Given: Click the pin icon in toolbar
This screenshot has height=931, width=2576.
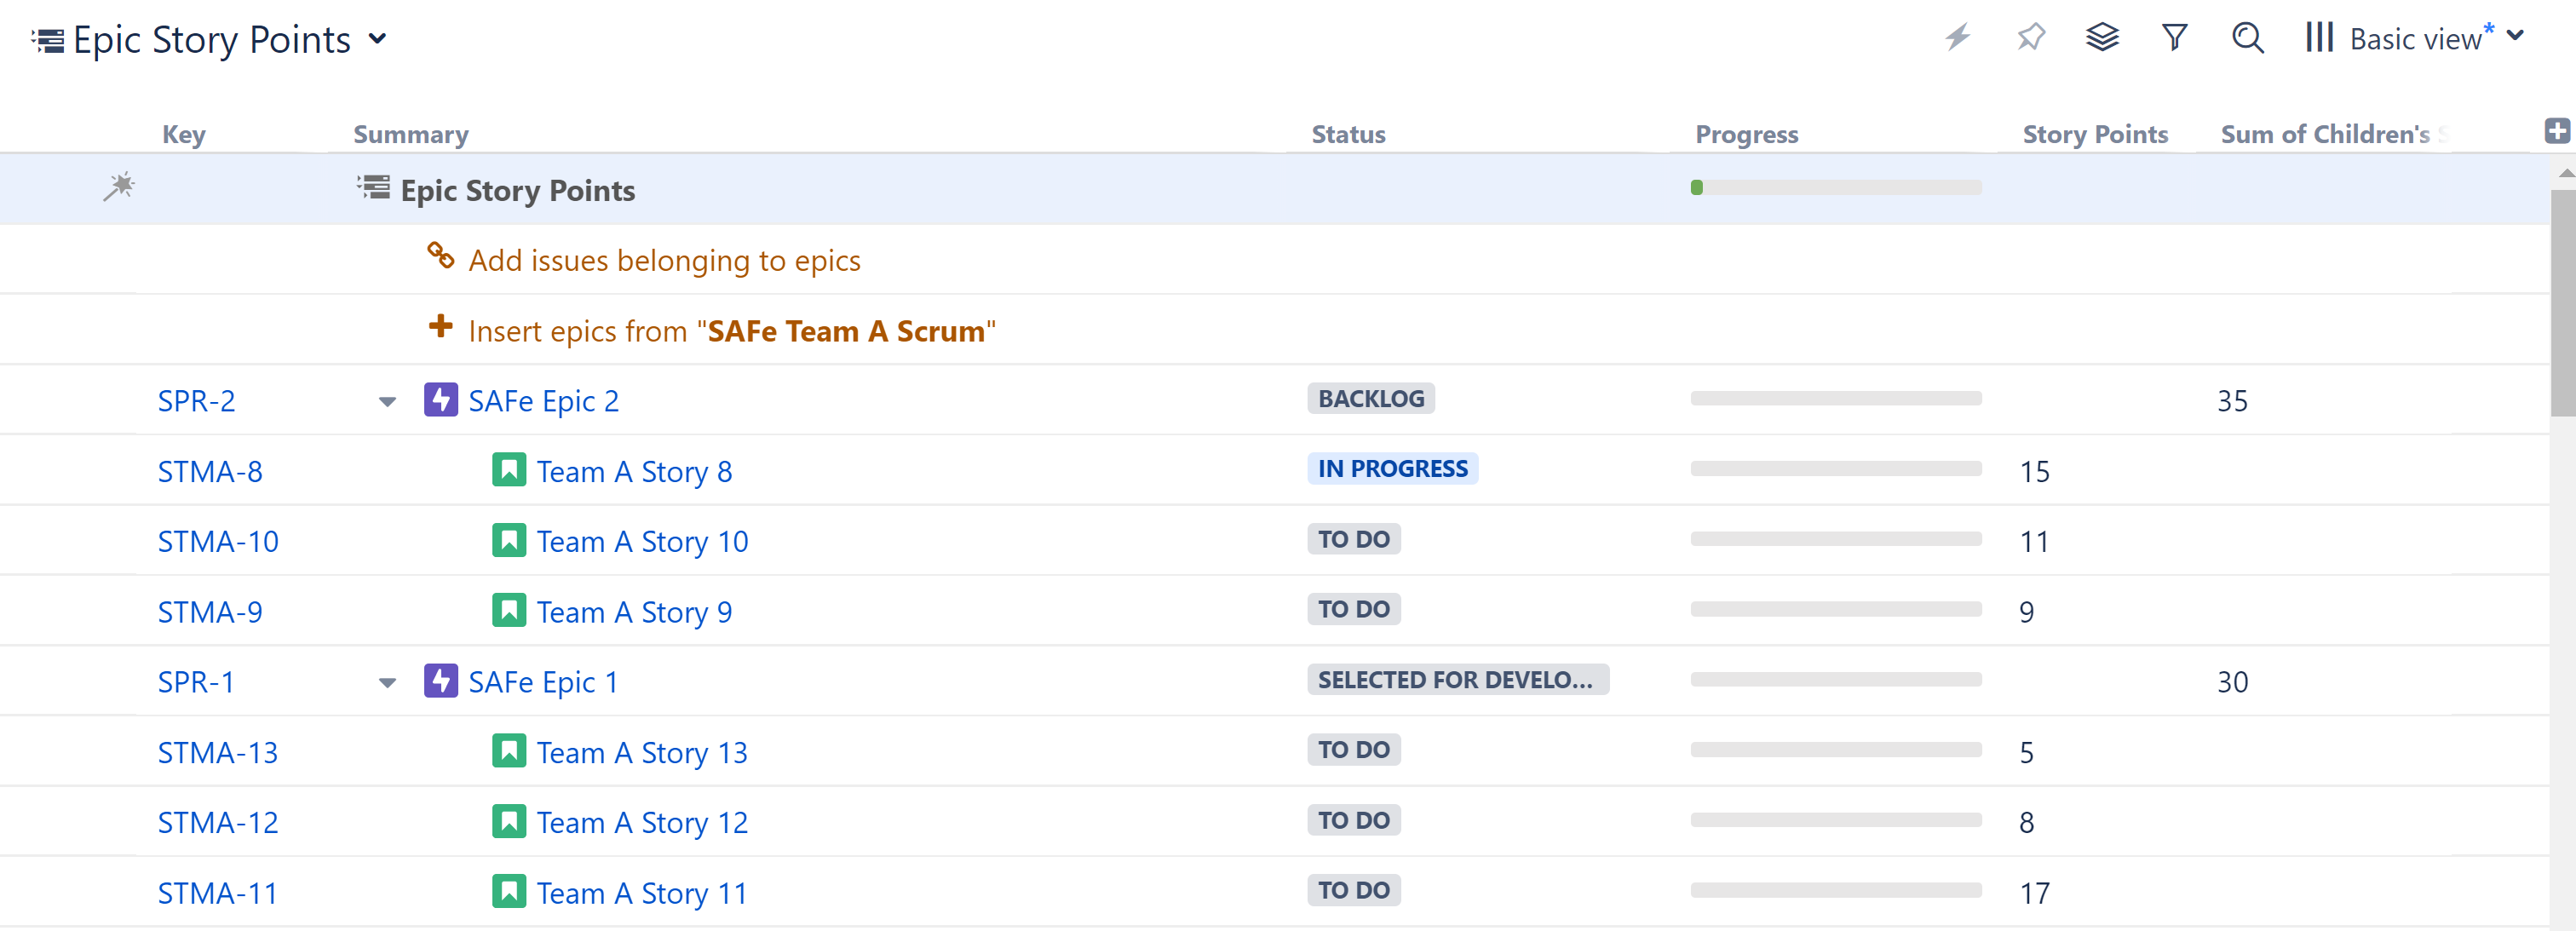Looking at the screenshot, I should pyautogui.click(x=2030, y=38).
